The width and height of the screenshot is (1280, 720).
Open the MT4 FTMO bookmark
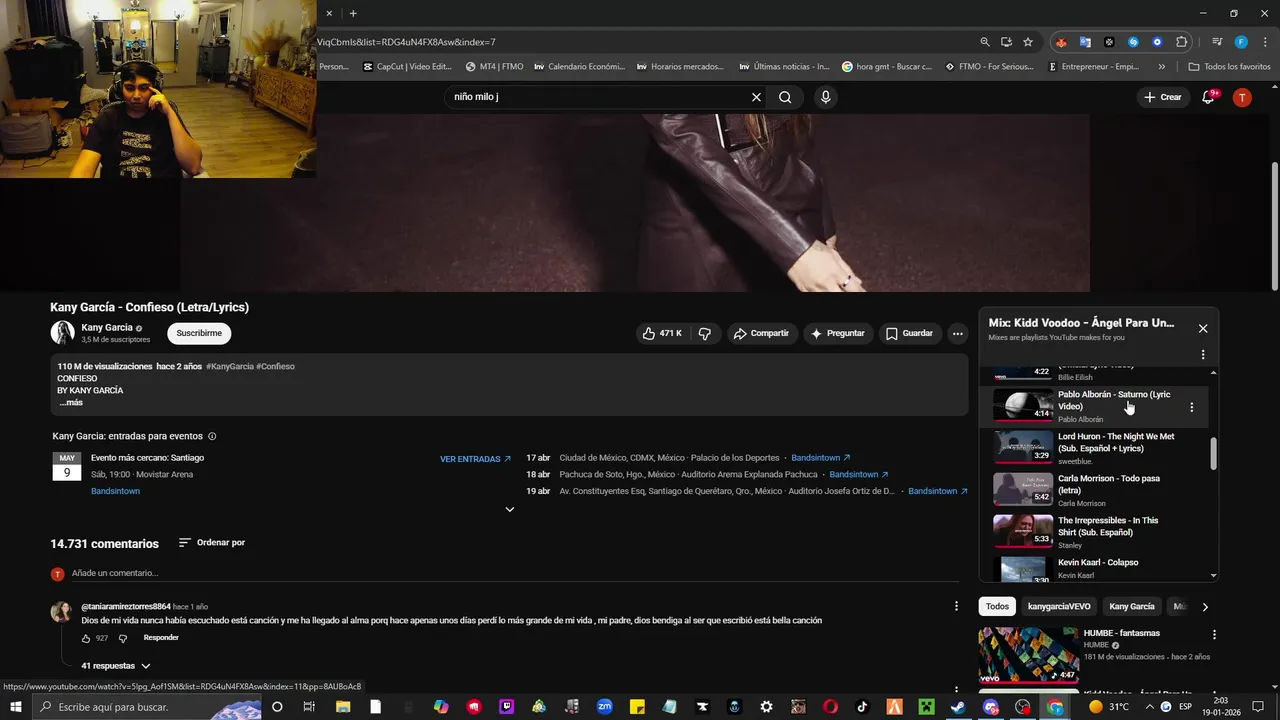click(x=495, y=67)
